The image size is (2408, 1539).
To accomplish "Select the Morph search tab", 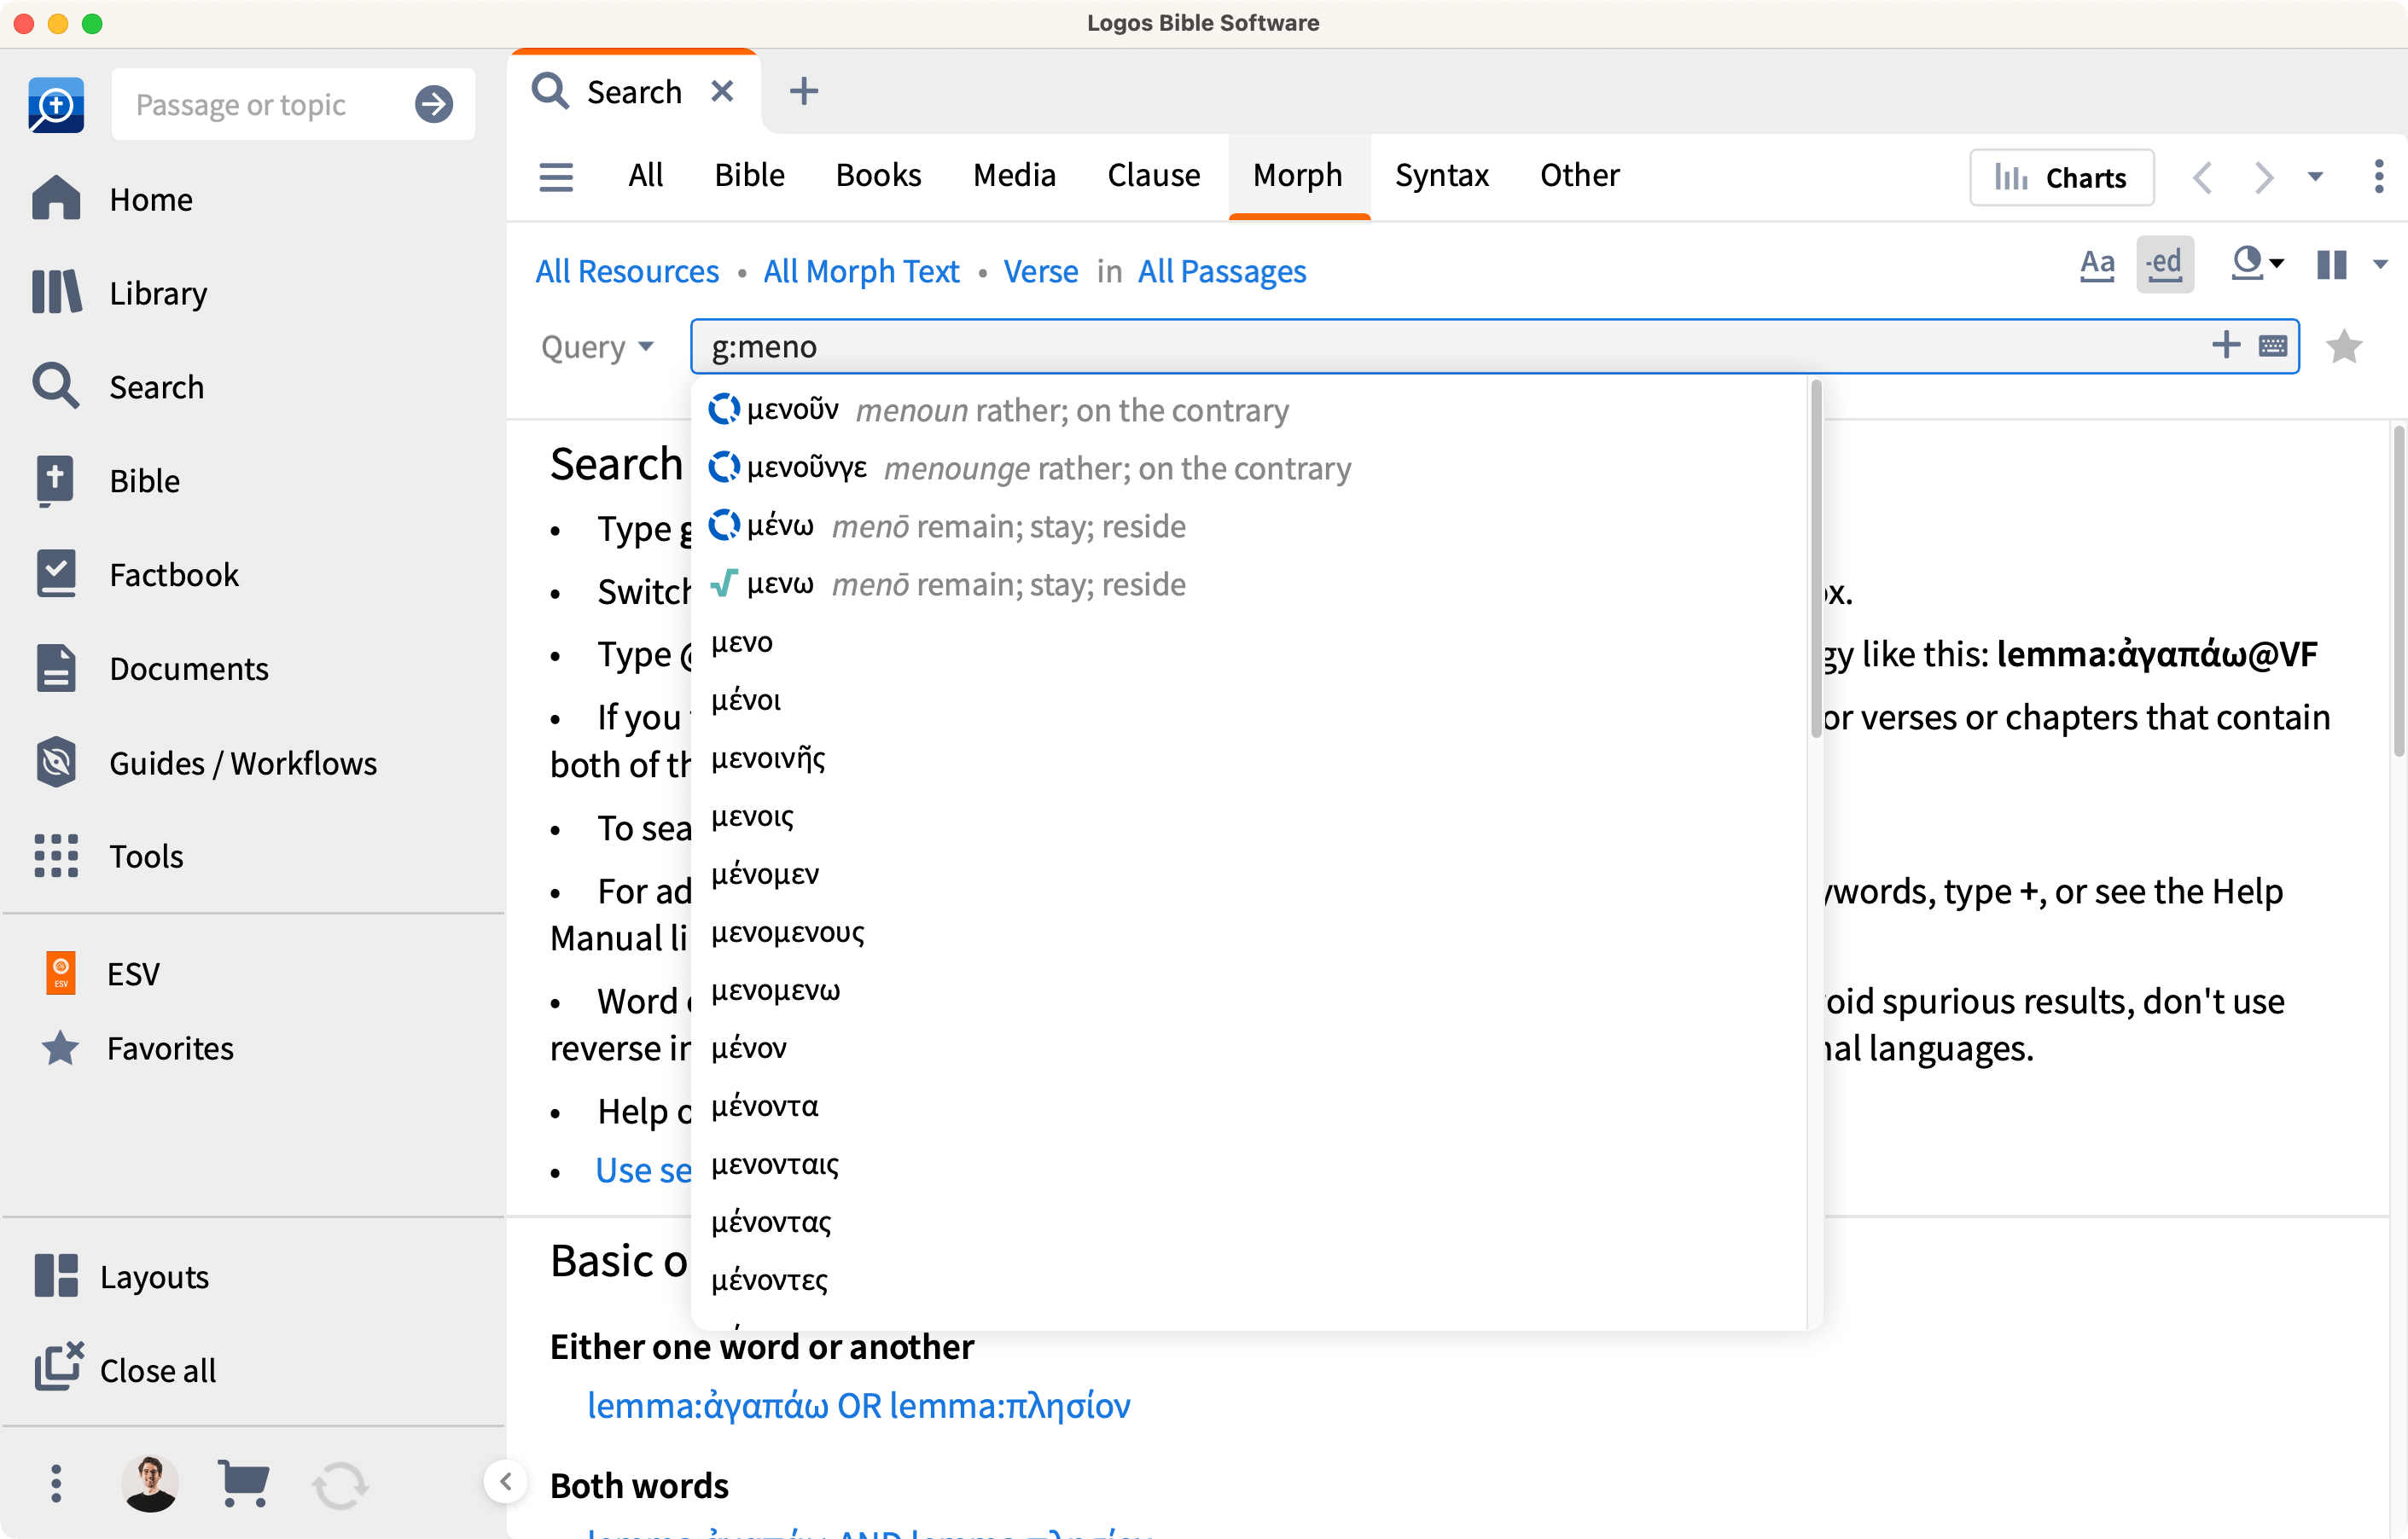I will (1298, 176).
